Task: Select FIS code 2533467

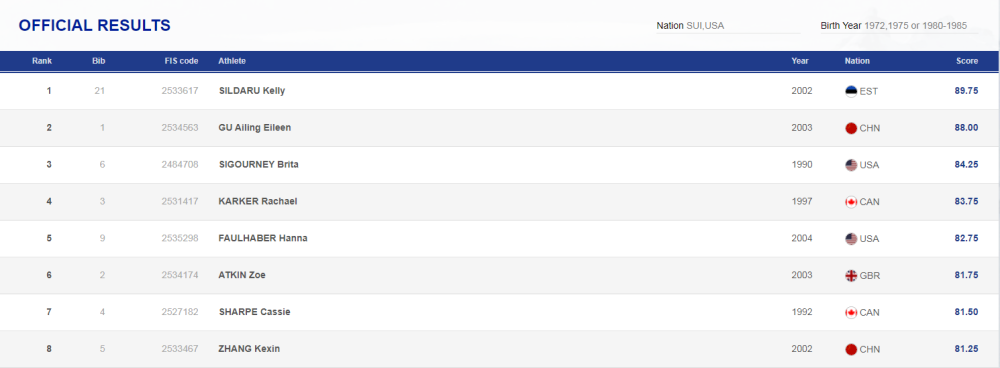Action: point(180,350)
